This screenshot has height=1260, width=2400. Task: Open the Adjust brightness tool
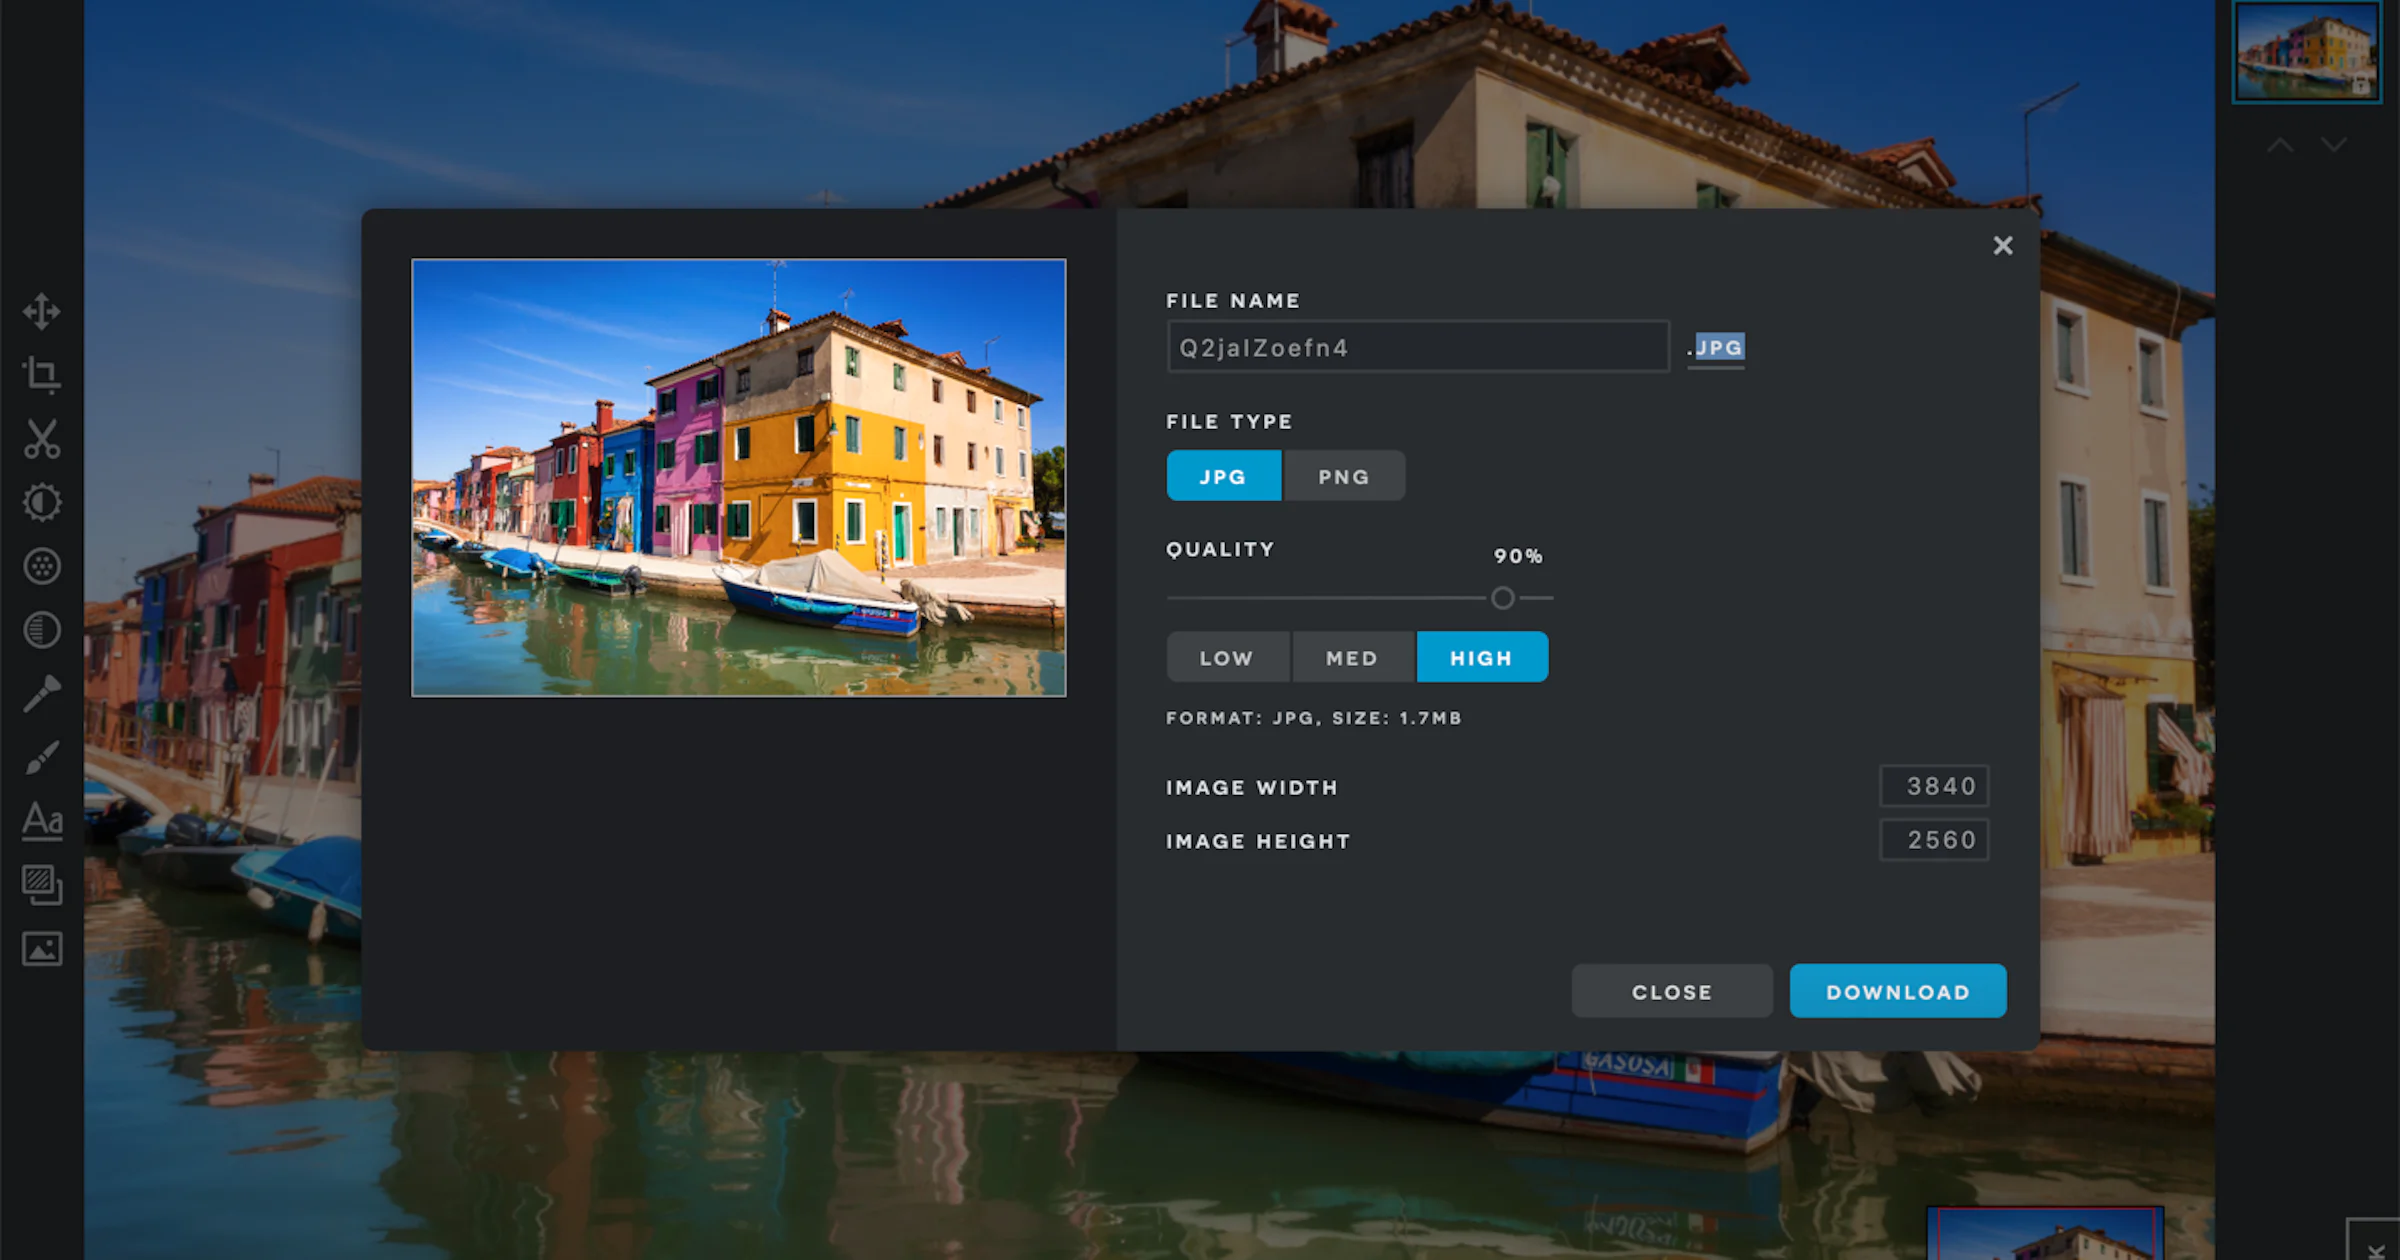(x=41, y=502)
